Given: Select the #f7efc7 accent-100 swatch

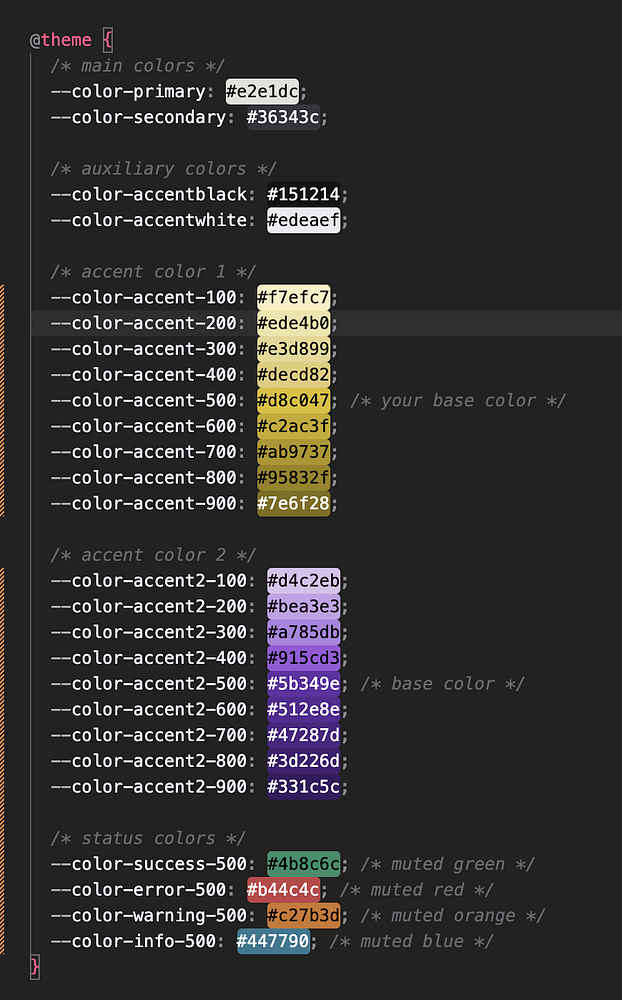Looking at the screenshot, I should (x=293, y=297).
